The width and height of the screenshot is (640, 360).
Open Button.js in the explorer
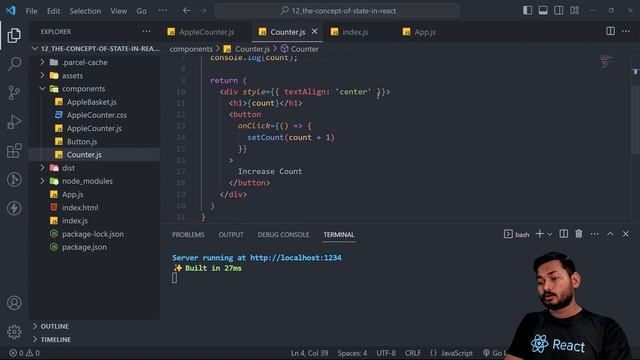(x=95, y=142)
